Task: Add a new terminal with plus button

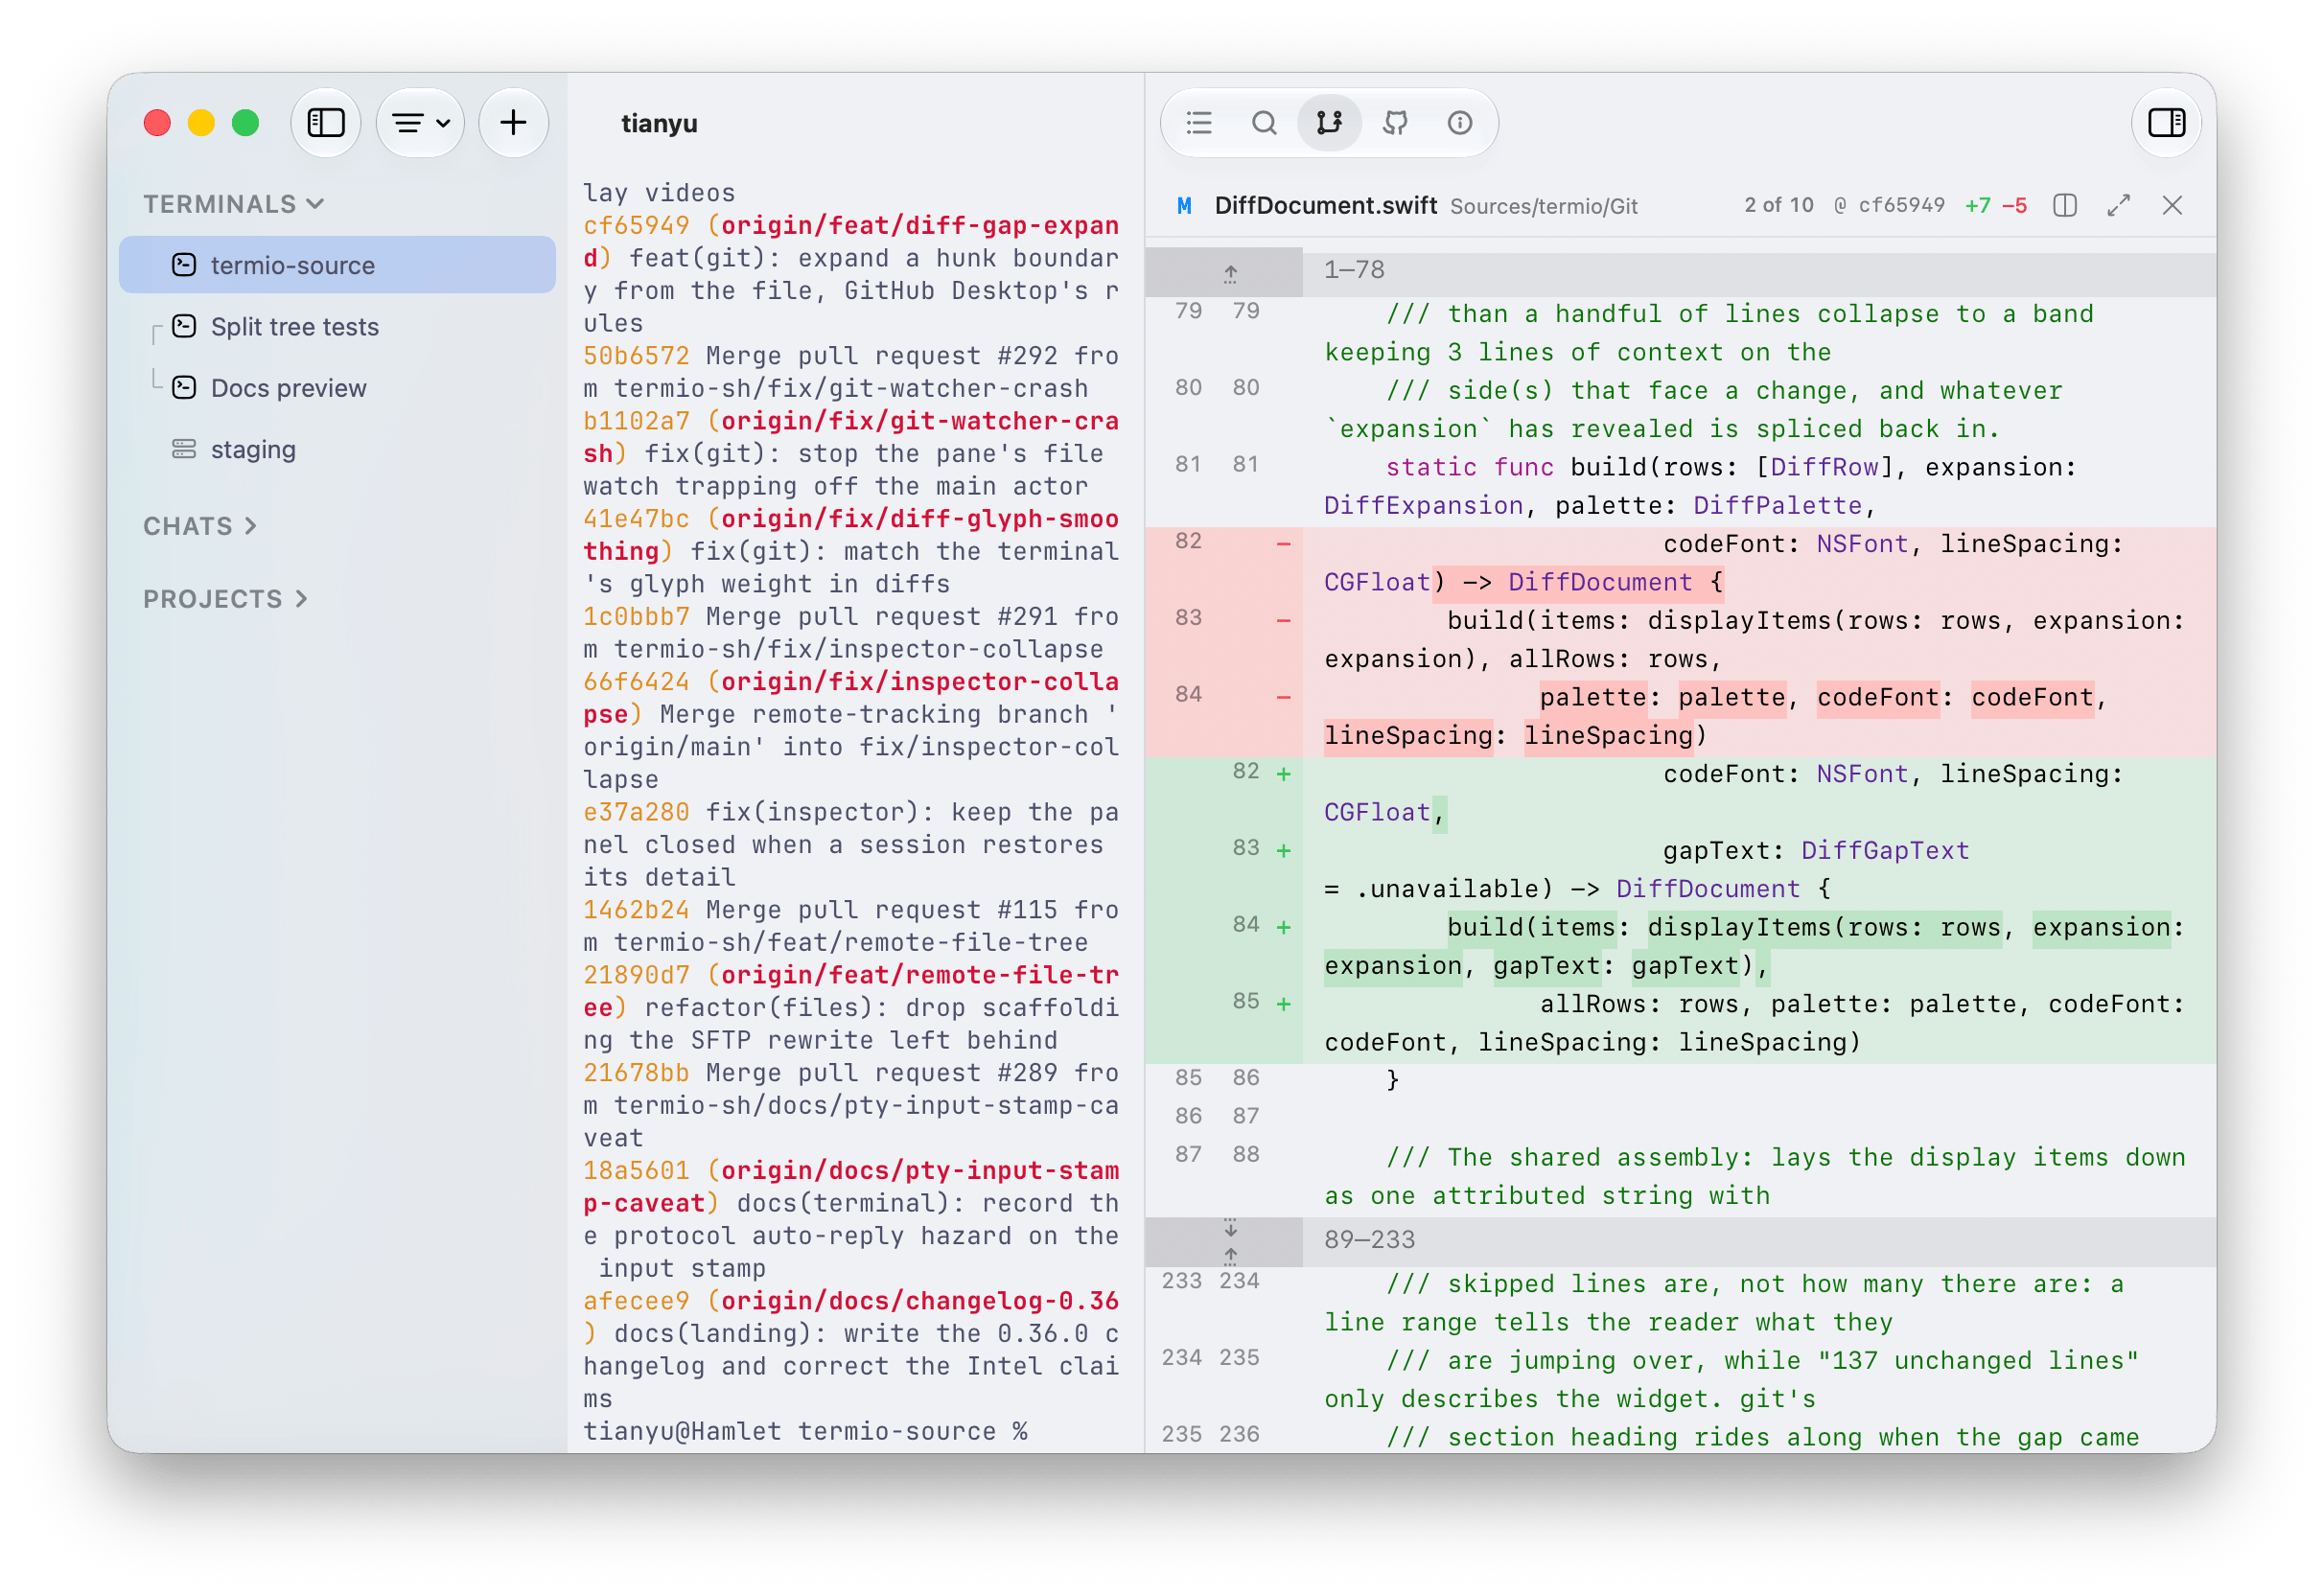Action: 513,123
